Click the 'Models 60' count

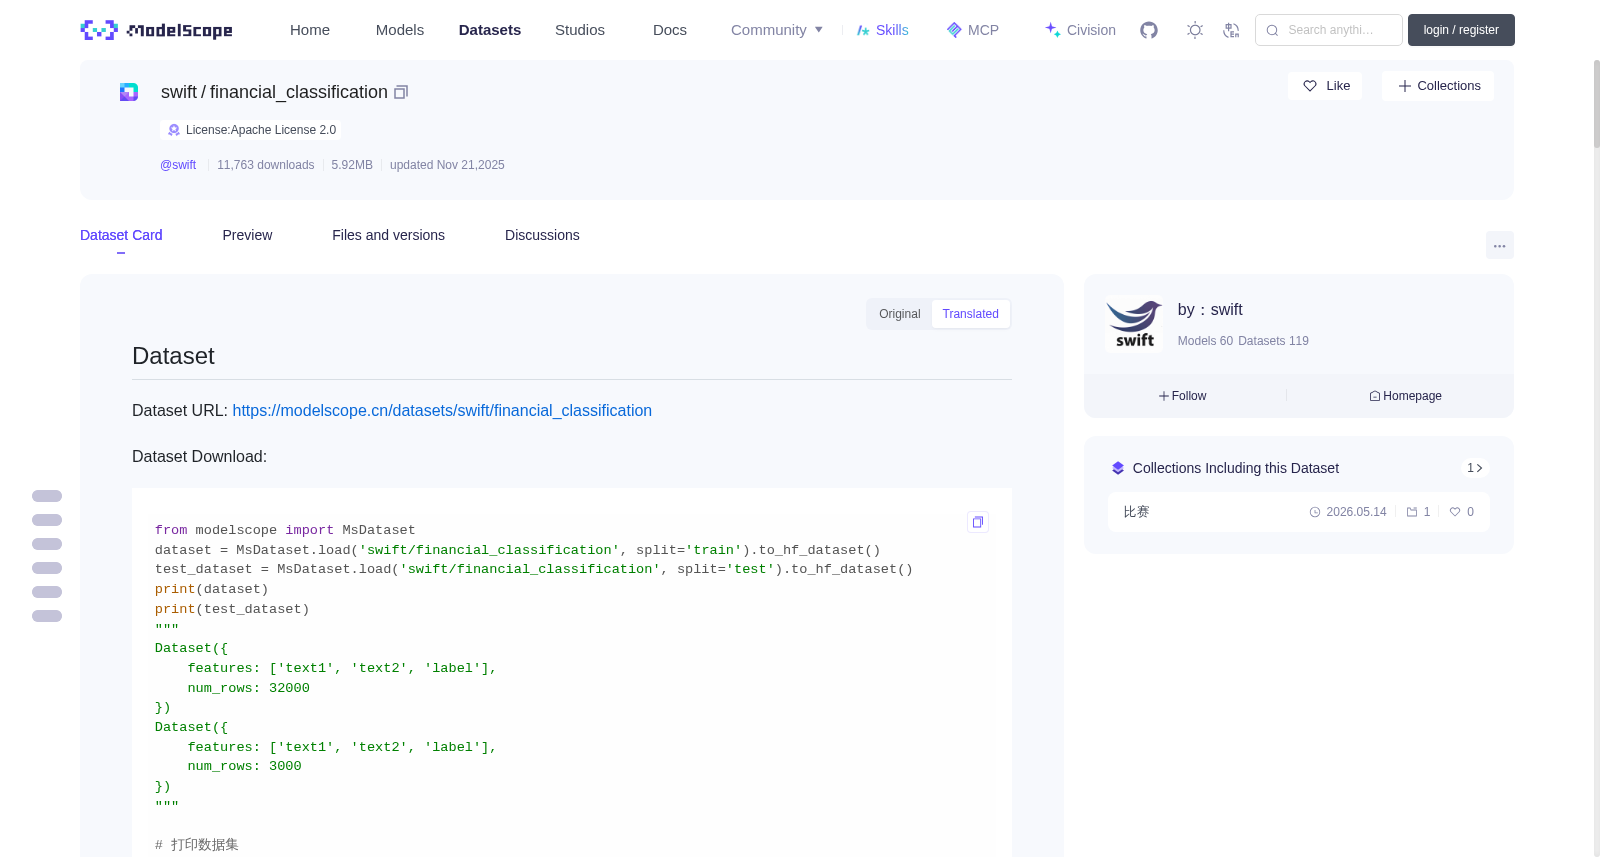coord(1205,341)
